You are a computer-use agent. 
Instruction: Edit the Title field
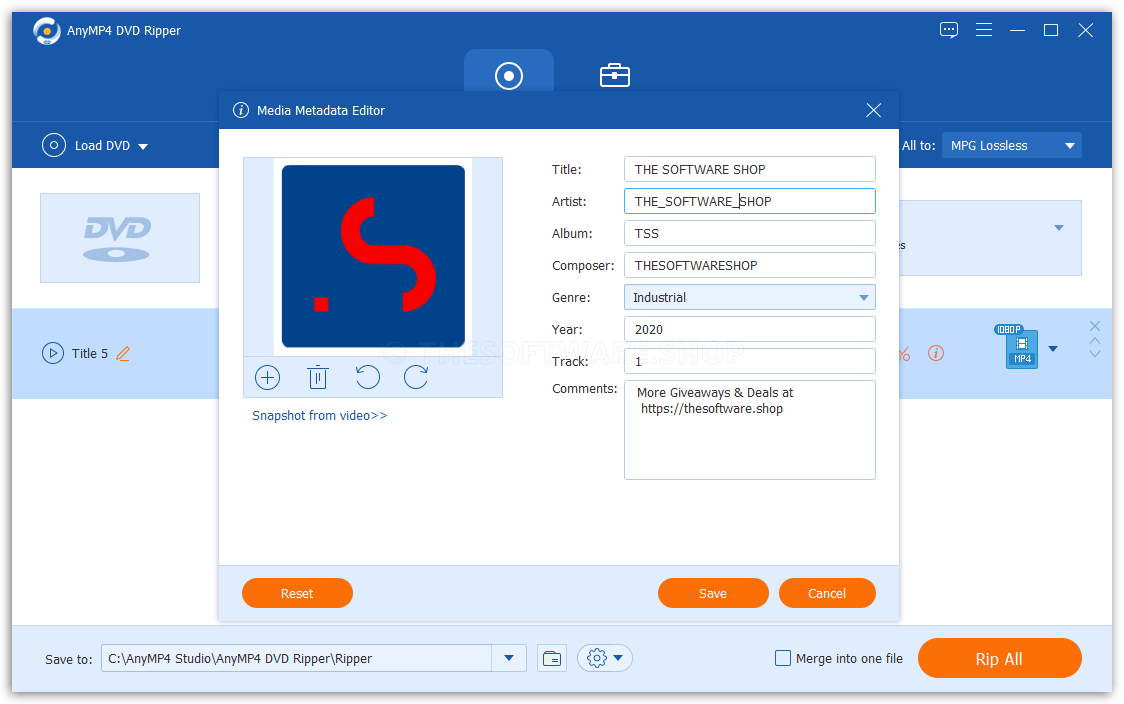(x=749, y=169)
